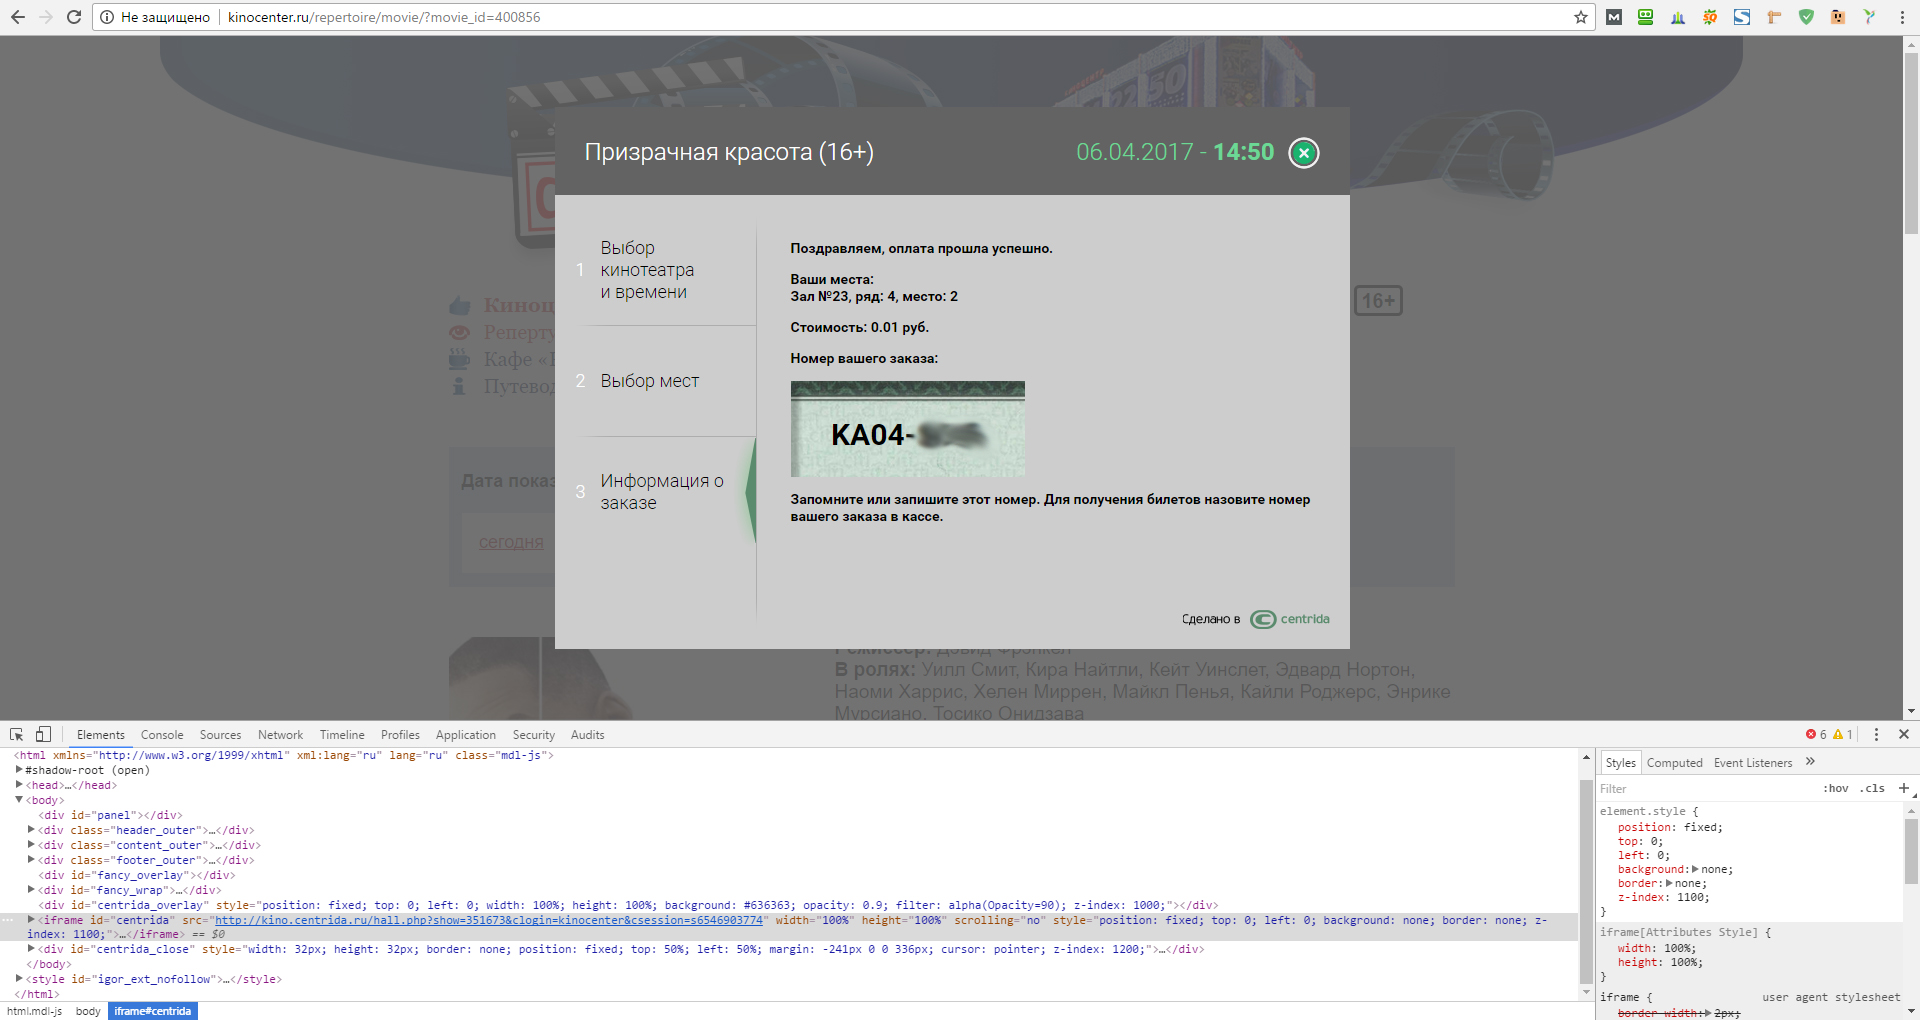Expand the centrida iframe node
This screenshot has width=1920, height=1020.
tap(31, 920)
